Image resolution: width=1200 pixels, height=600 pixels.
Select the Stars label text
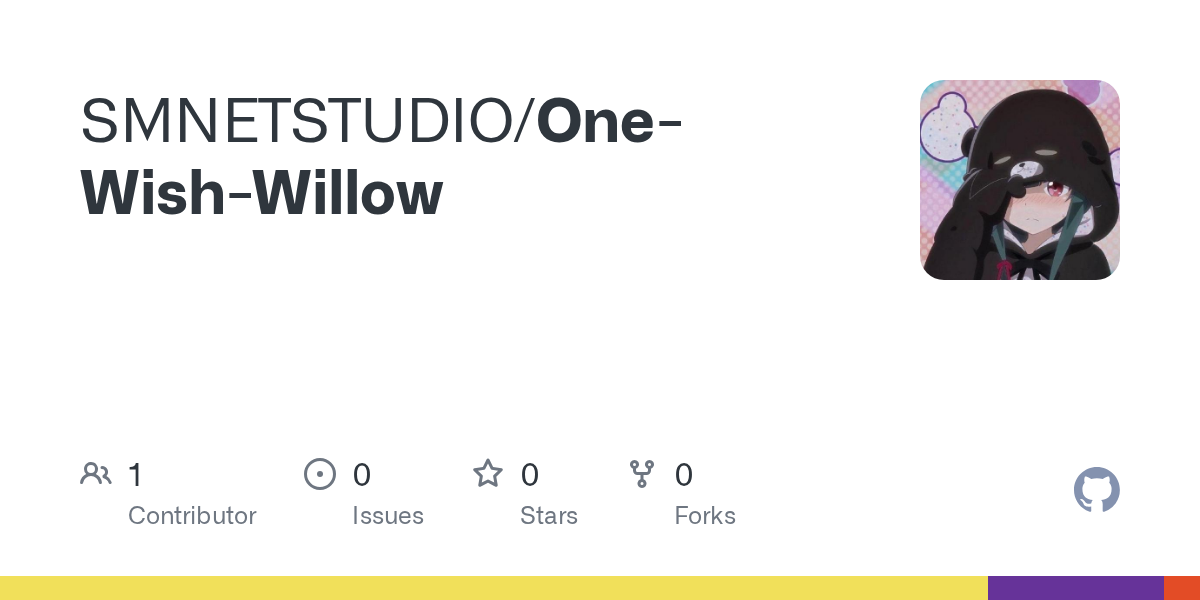pyautogui.click(x=549, y=516)
